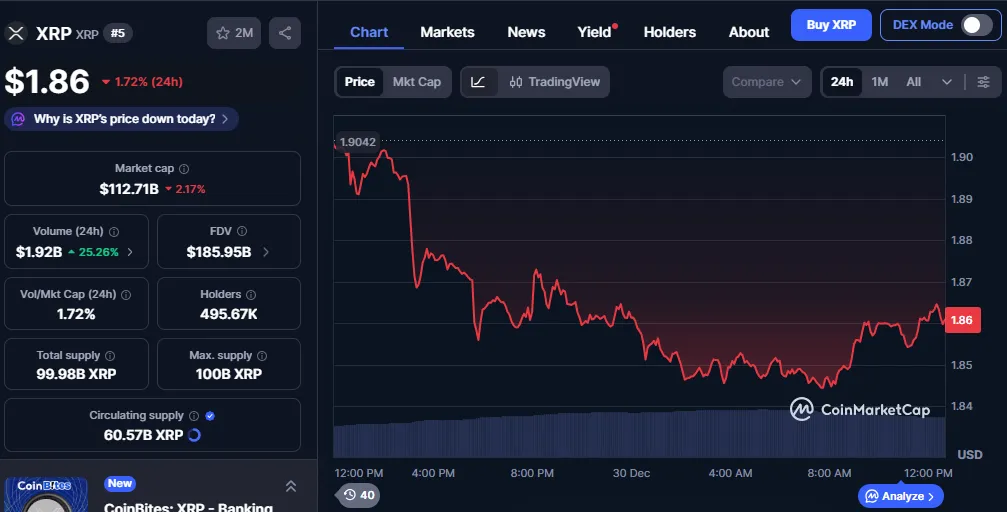Click Volume (24h) info icon
The height and width of the screenshot is (512, 1007).
point(114,231)
